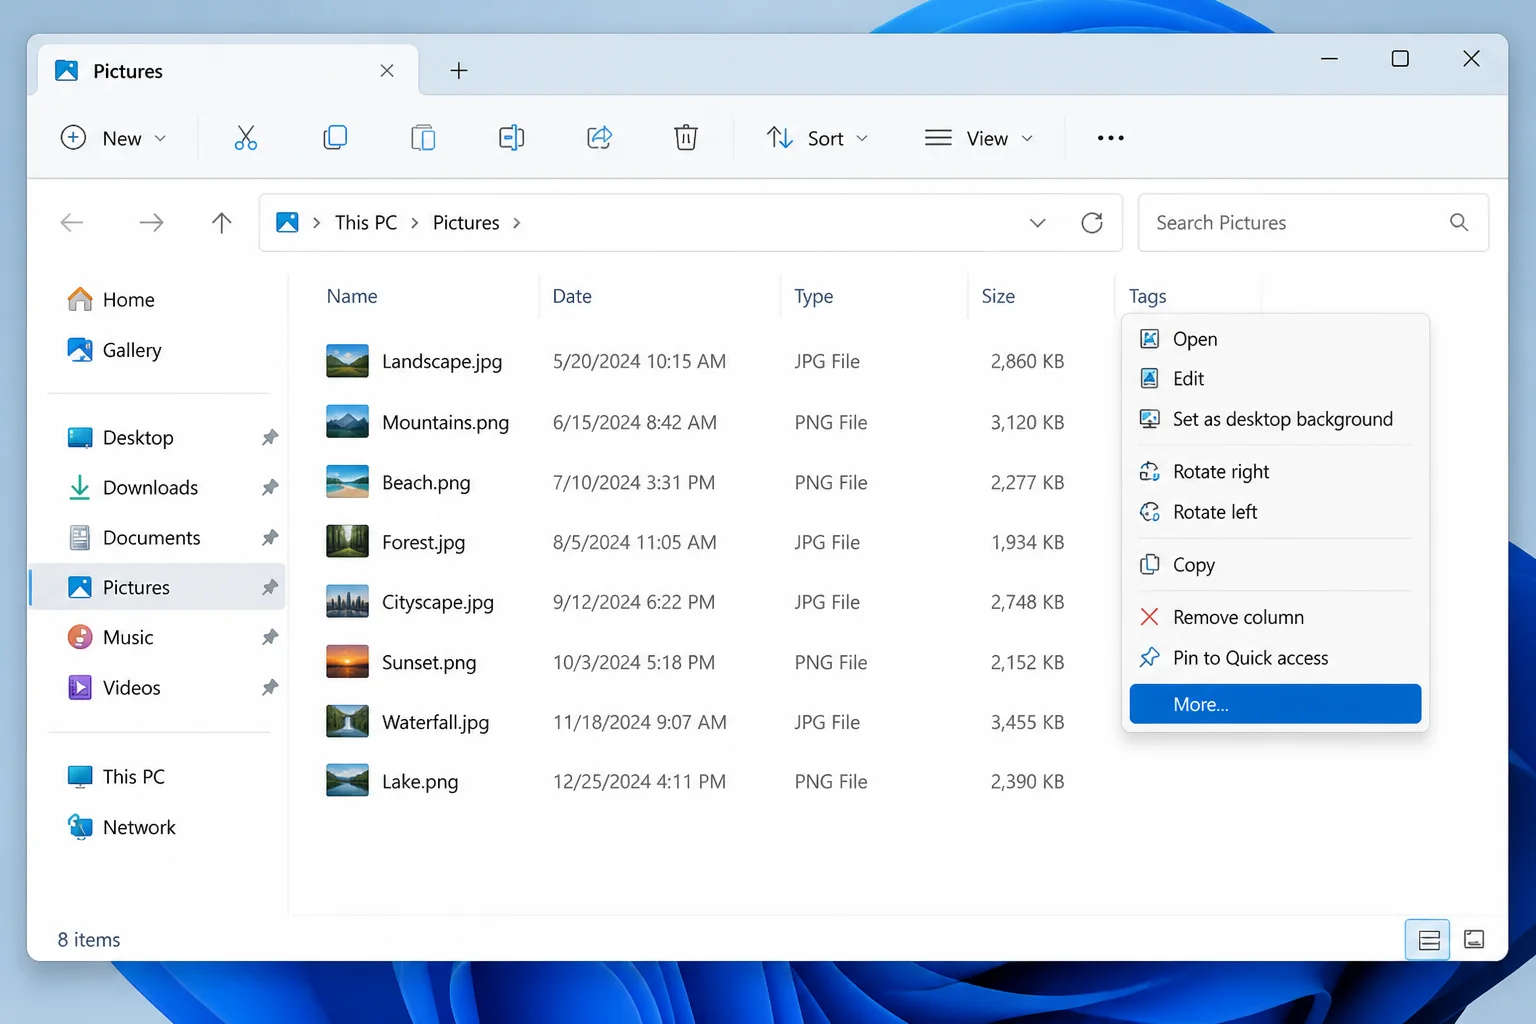
Task: Open Desktop in navigation pane
Action: (x=138, y=437)
